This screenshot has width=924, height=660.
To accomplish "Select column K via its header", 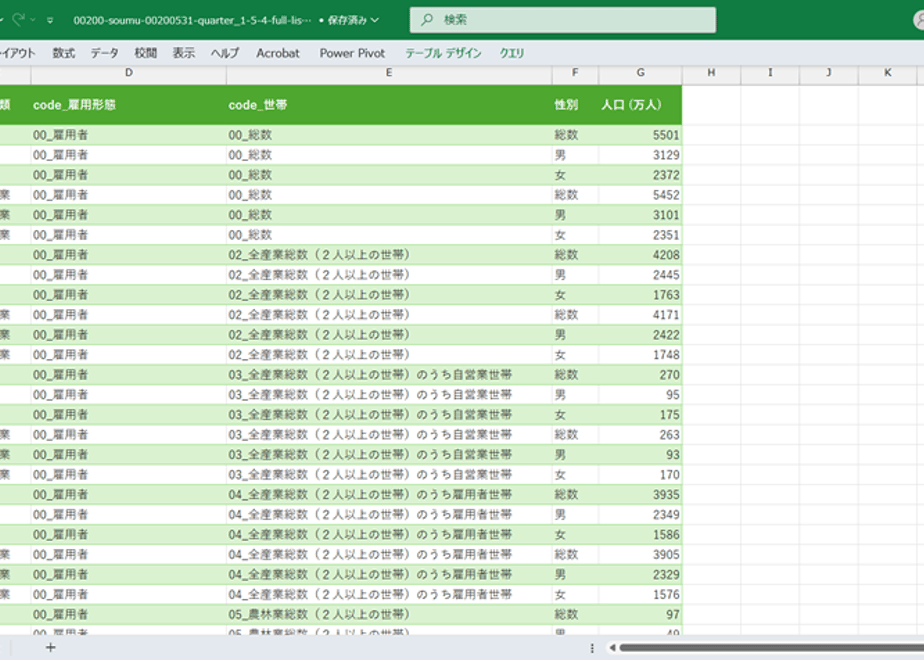I will pos(887,73).
